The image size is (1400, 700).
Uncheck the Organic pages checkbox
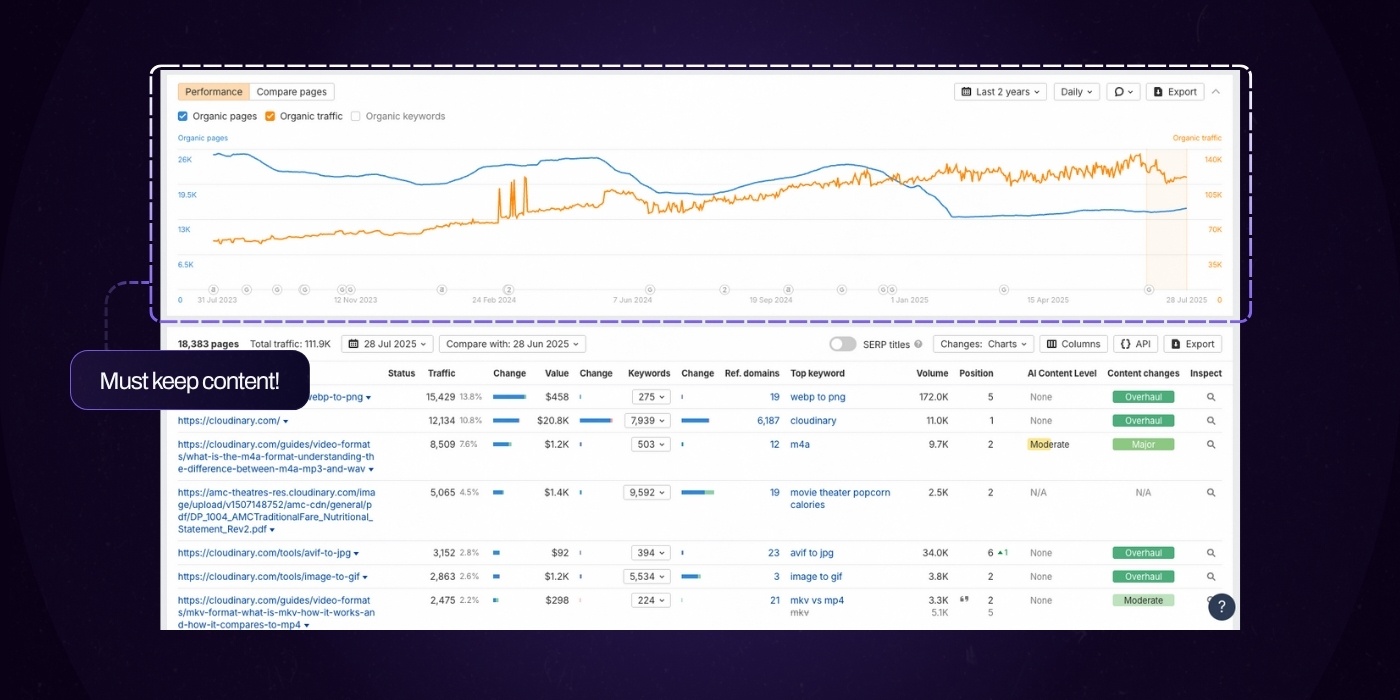(x=183, y=116)
